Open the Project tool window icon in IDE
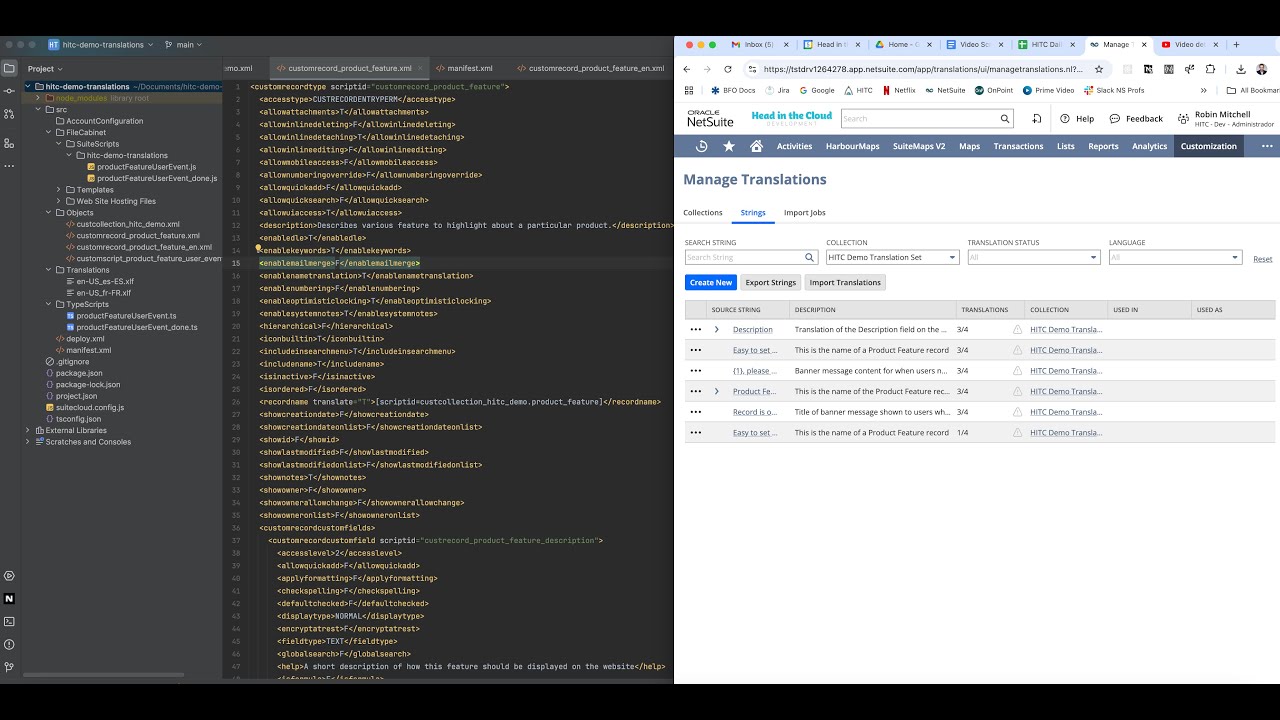The height and width of the screenshot is (720, 1280). [x=9, y=68]
